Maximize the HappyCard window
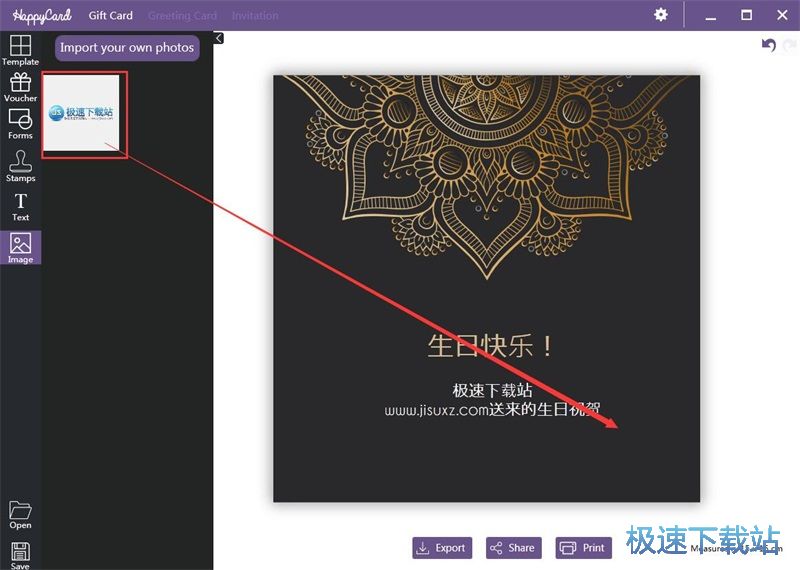 [746, 15]
